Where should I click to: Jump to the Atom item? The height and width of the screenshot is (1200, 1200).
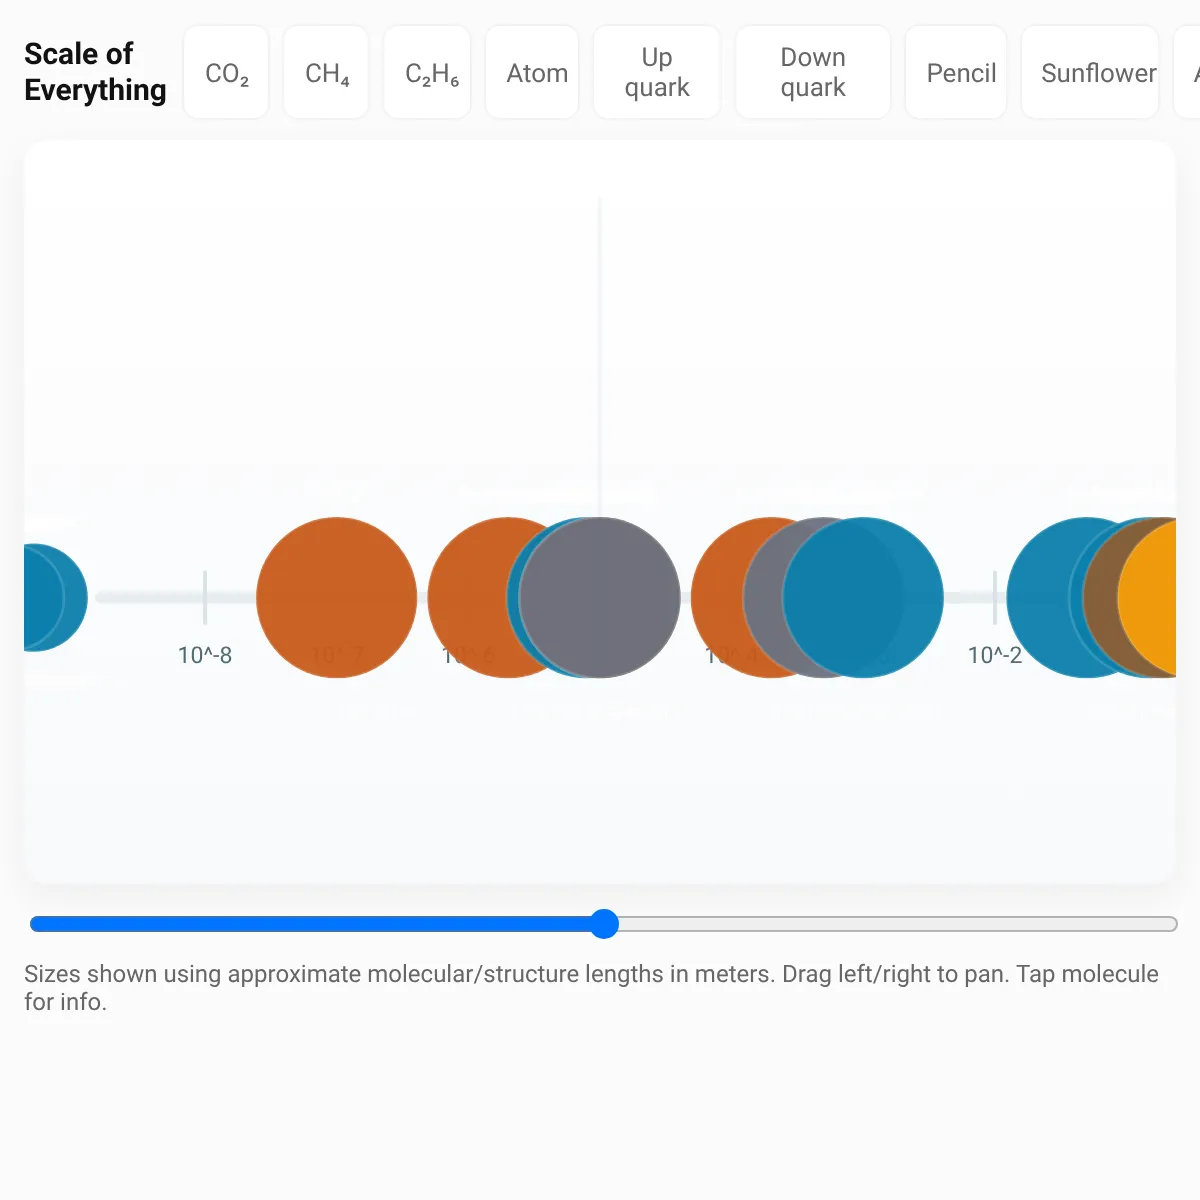pyautogui.click(x=537, y=73)
